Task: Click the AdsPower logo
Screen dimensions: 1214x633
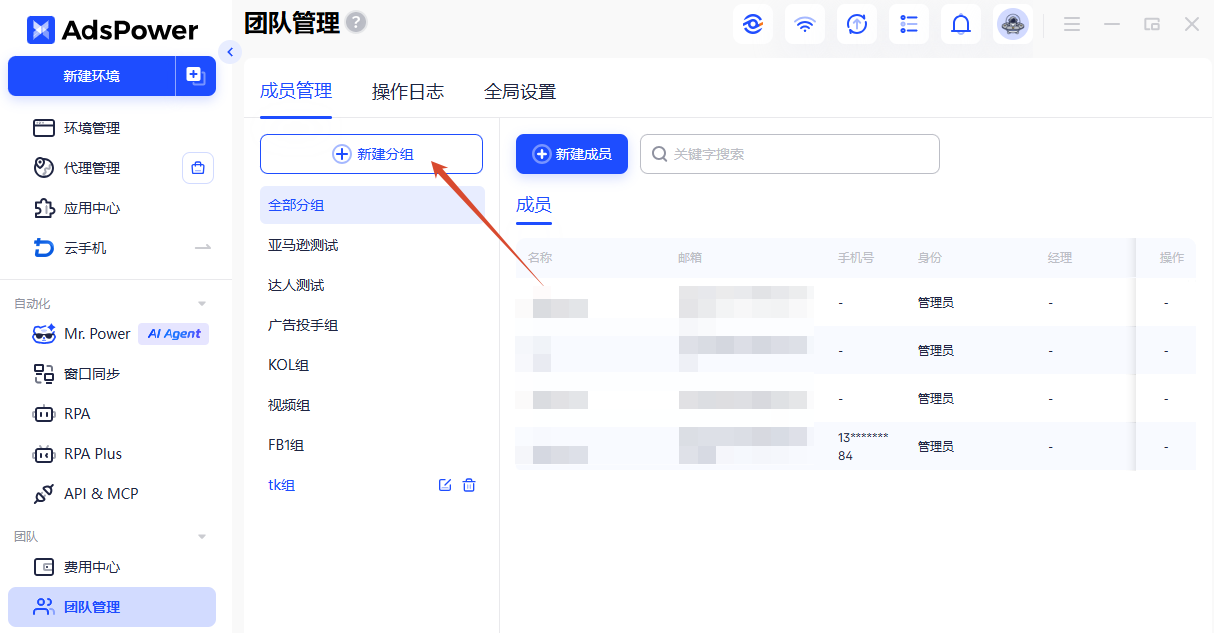Action: point(112,30)
